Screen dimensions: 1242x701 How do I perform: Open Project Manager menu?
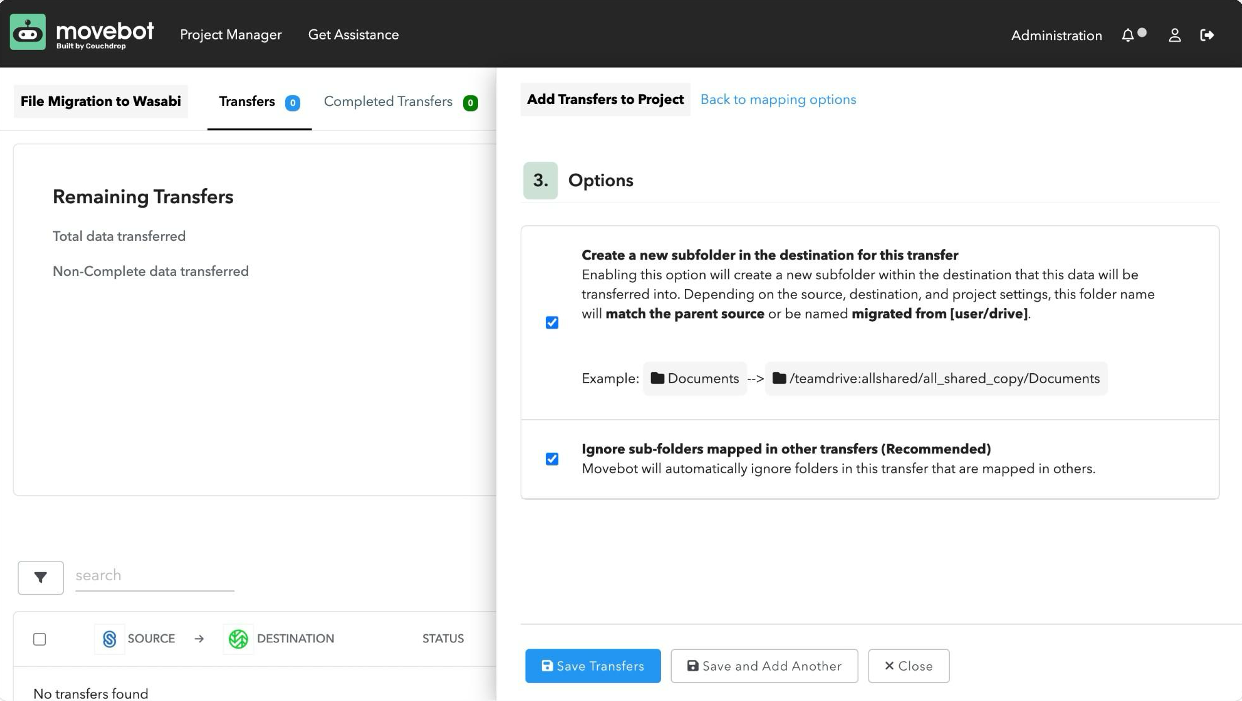(231, 35)
